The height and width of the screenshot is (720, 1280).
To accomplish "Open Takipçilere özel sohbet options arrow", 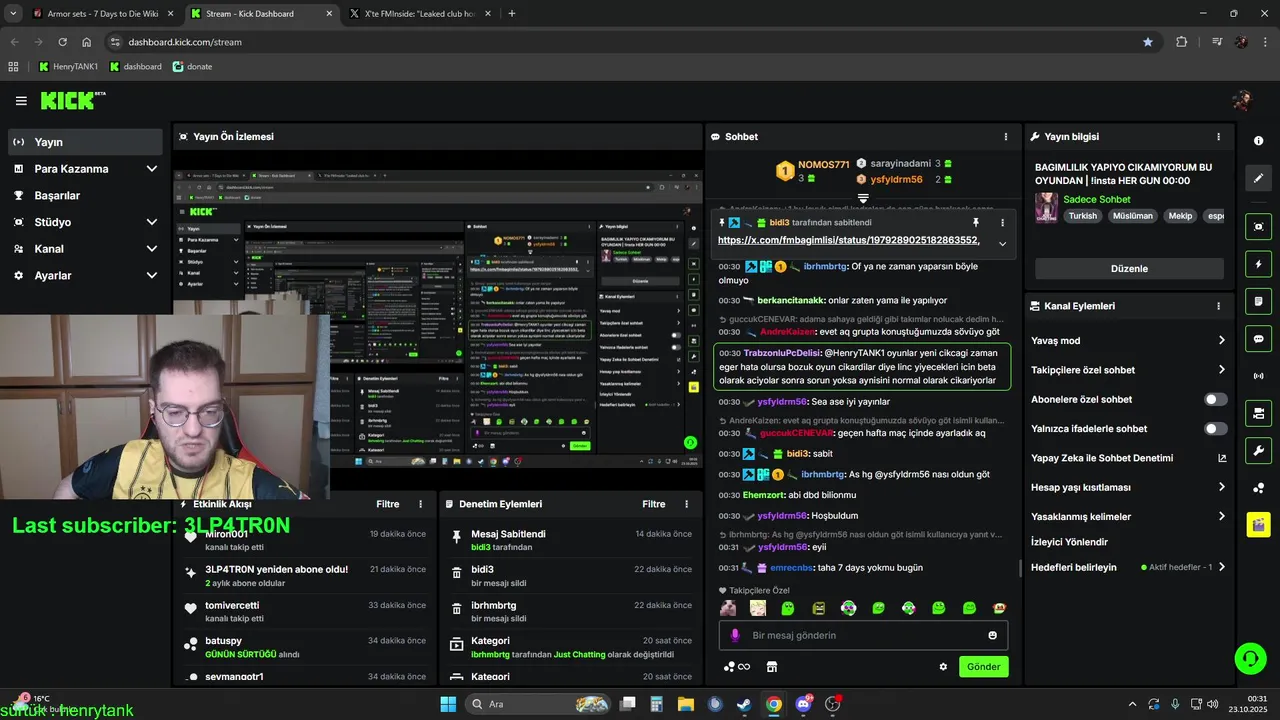I will [1221, 369].
